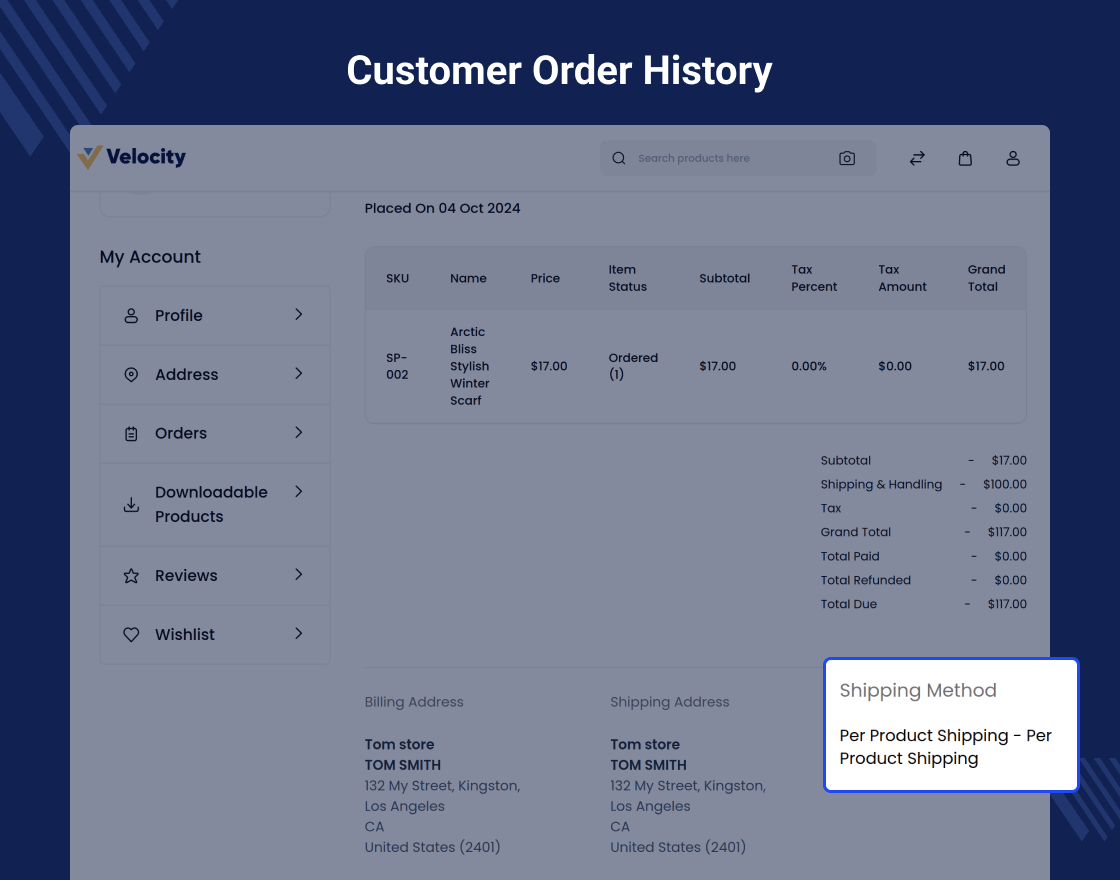This screenshot has width=1120, height=880.
Task: Click the Profile person icon in sidebar
Action: (x=131, y=316)
